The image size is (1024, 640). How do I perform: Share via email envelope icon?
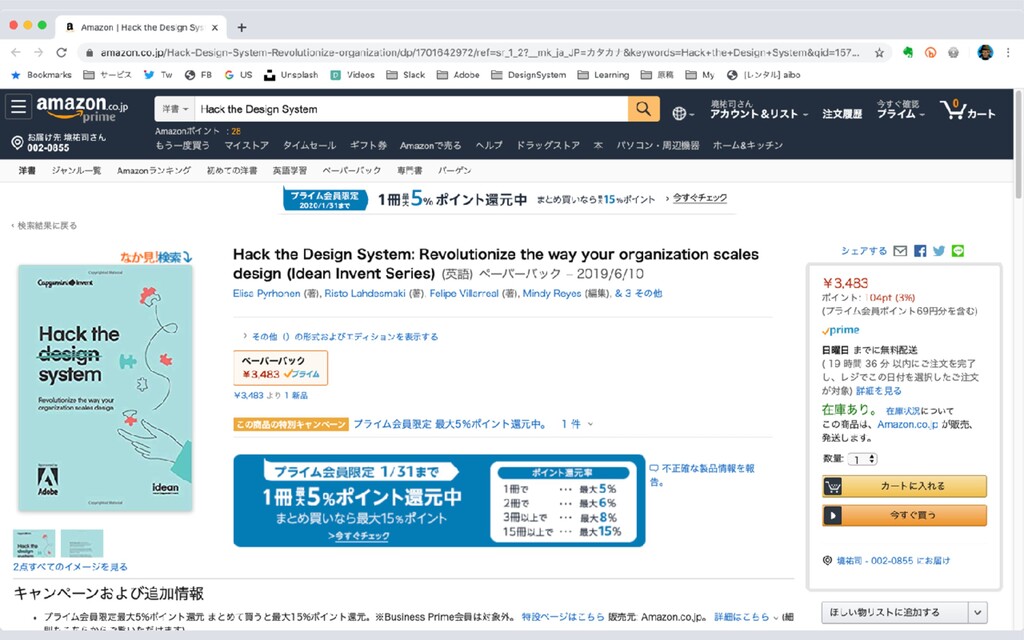(900, 251)
